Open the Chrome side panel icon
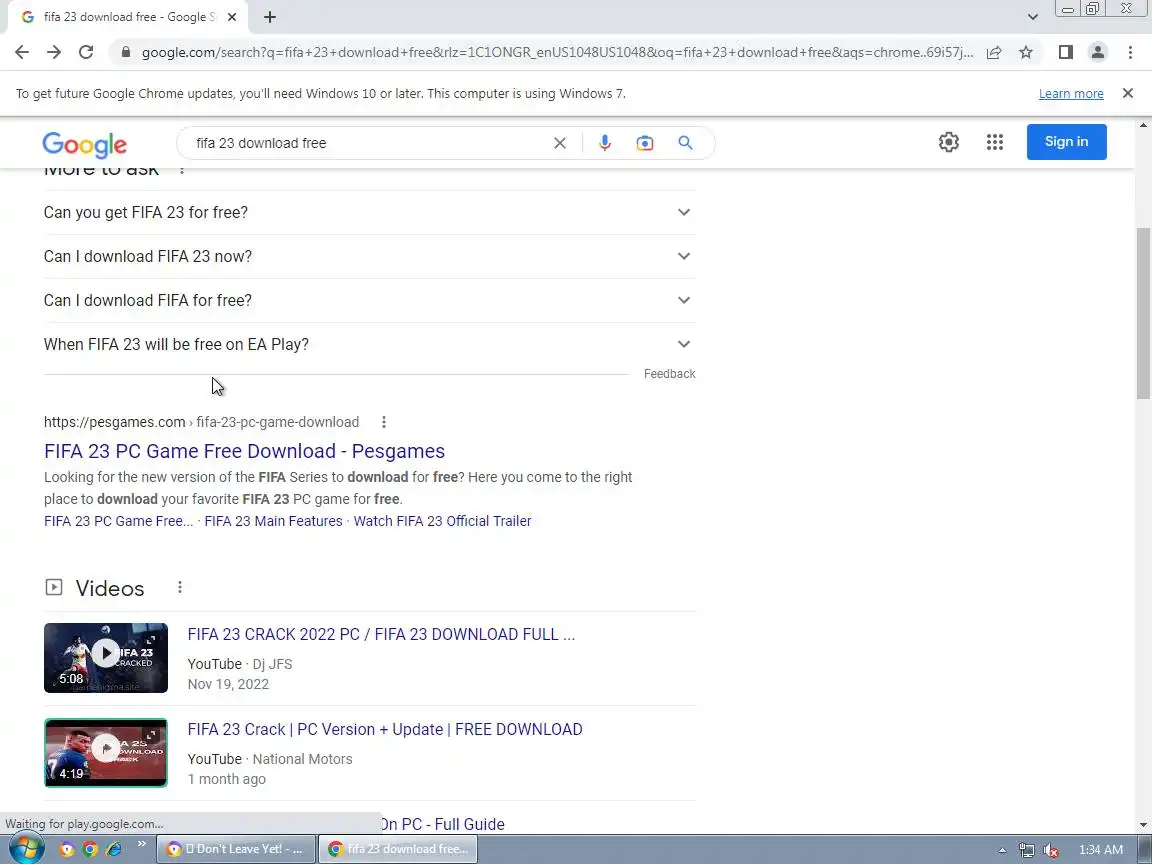This screenshot has height=864, width=1152. [x=1065, y=52]
